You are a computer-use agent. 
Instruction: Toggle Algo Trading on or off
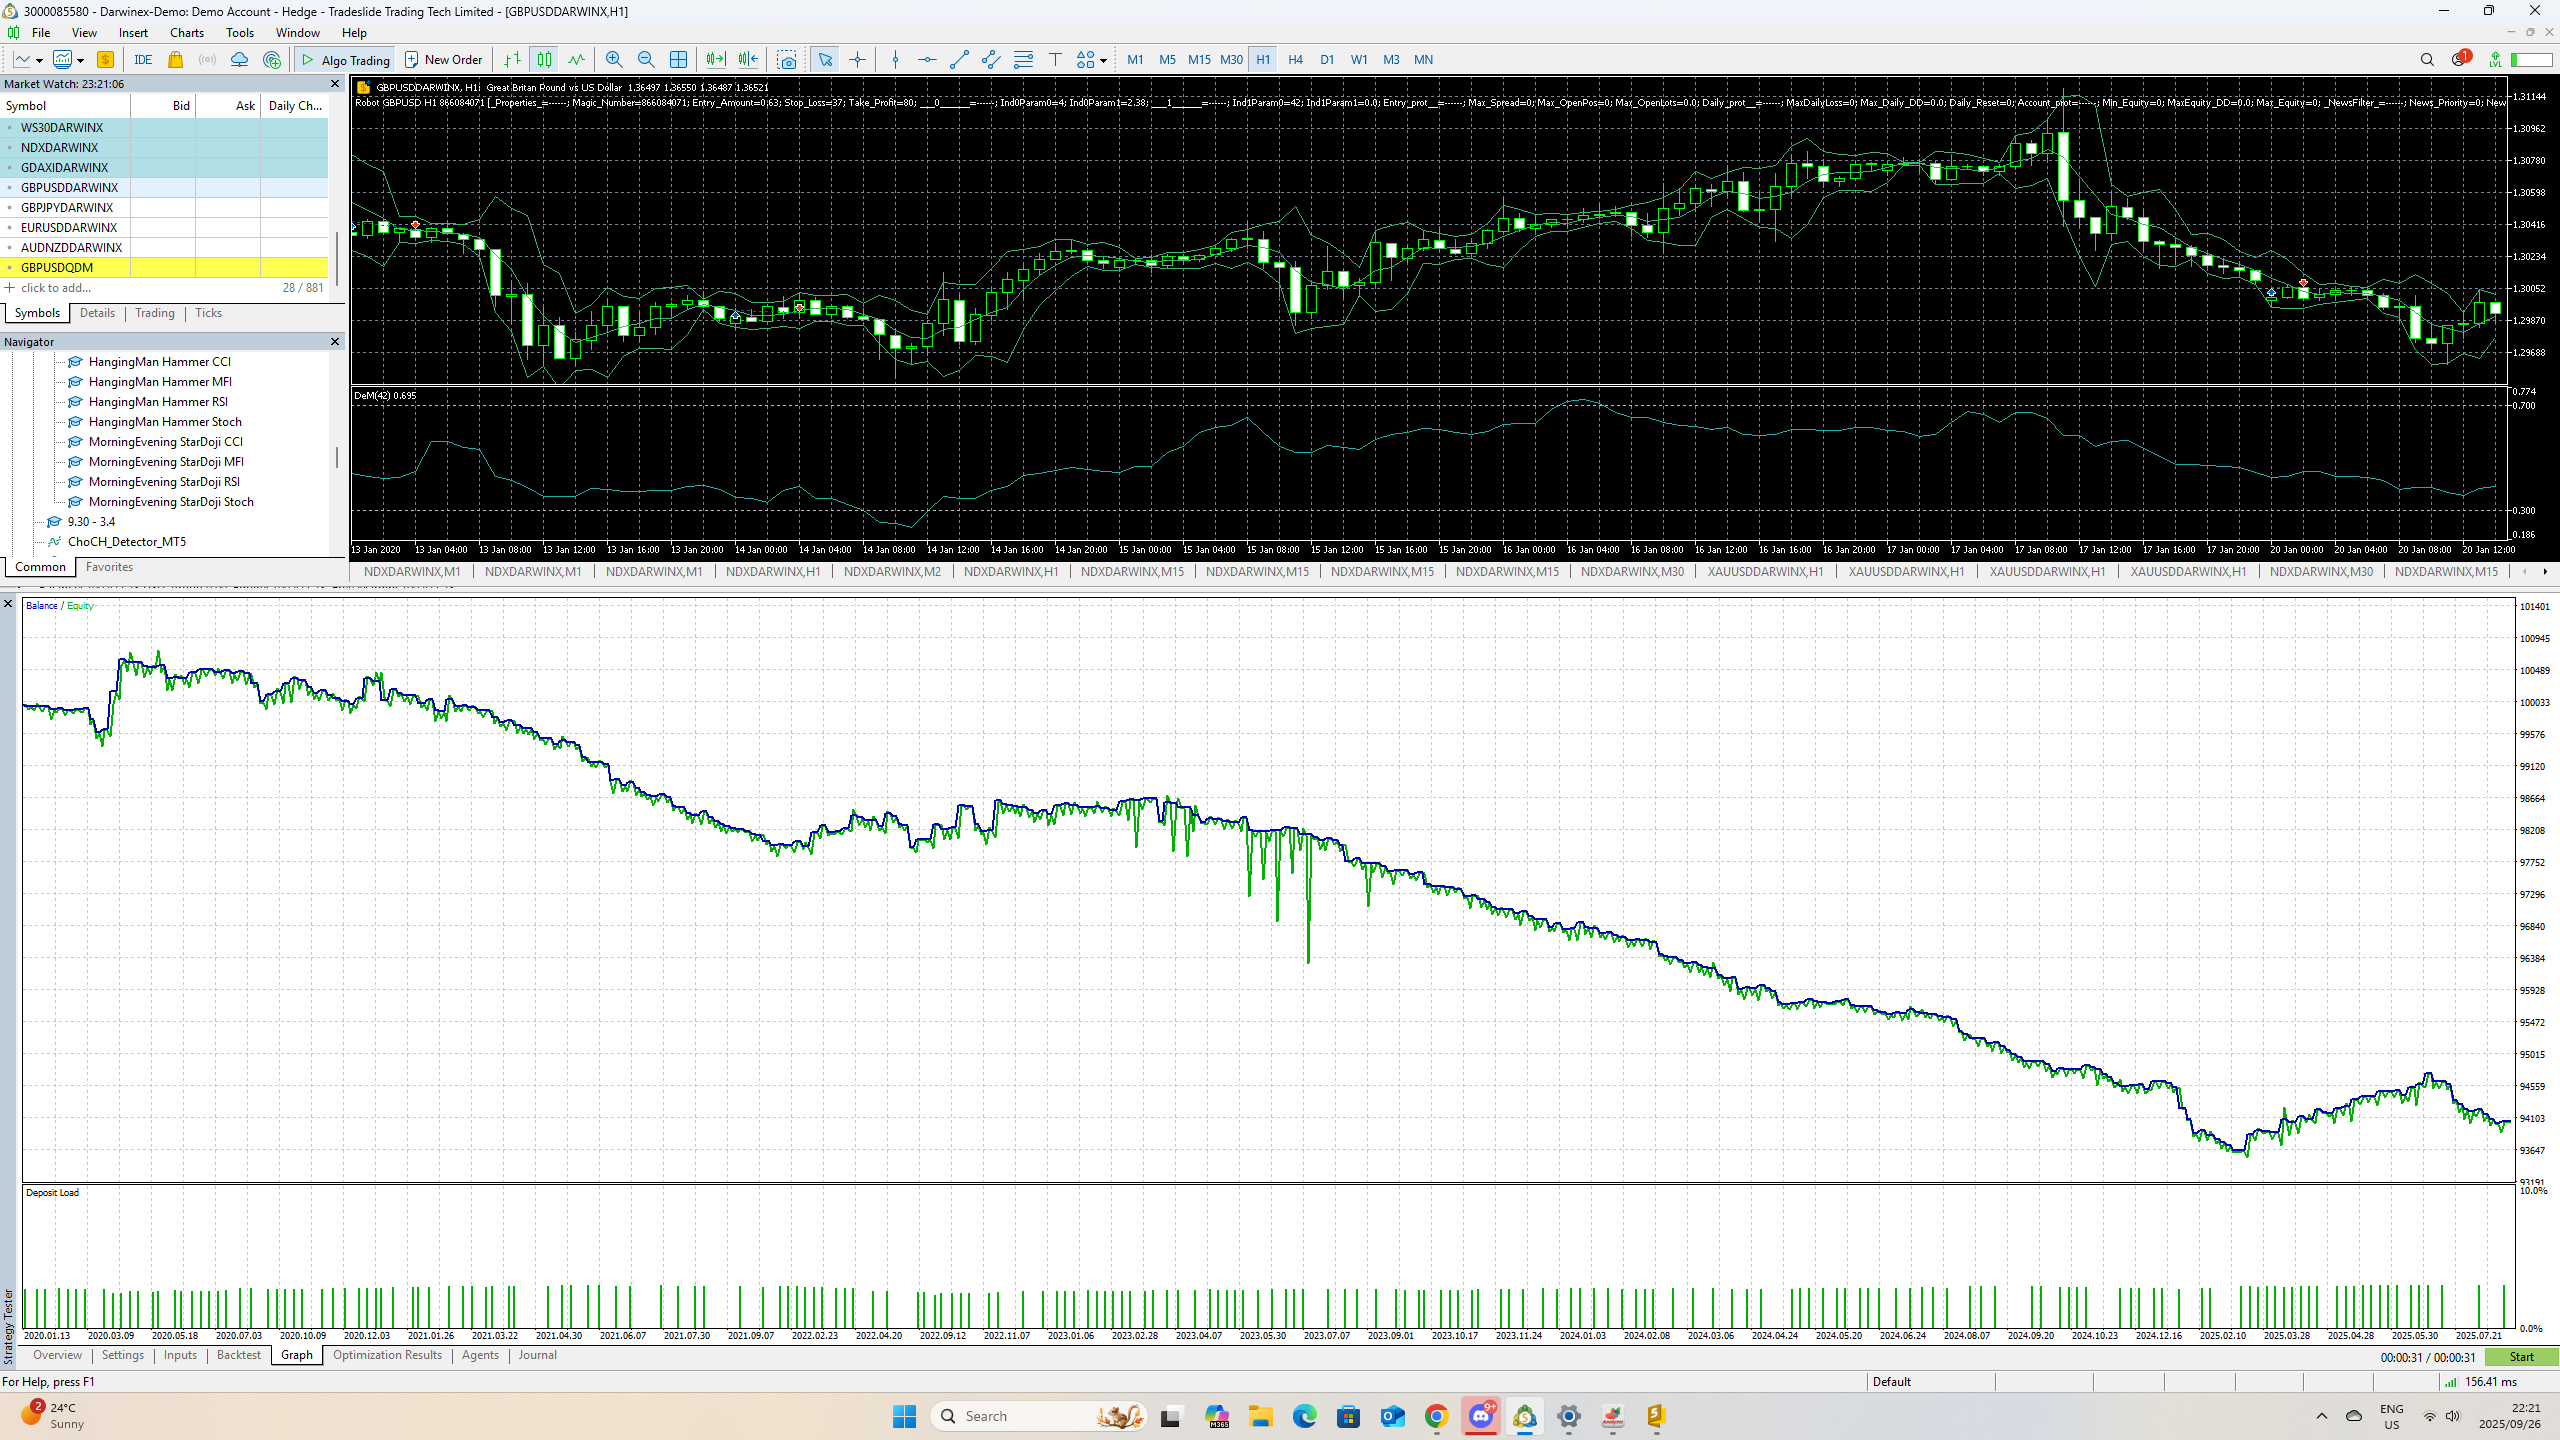point(346,60)
